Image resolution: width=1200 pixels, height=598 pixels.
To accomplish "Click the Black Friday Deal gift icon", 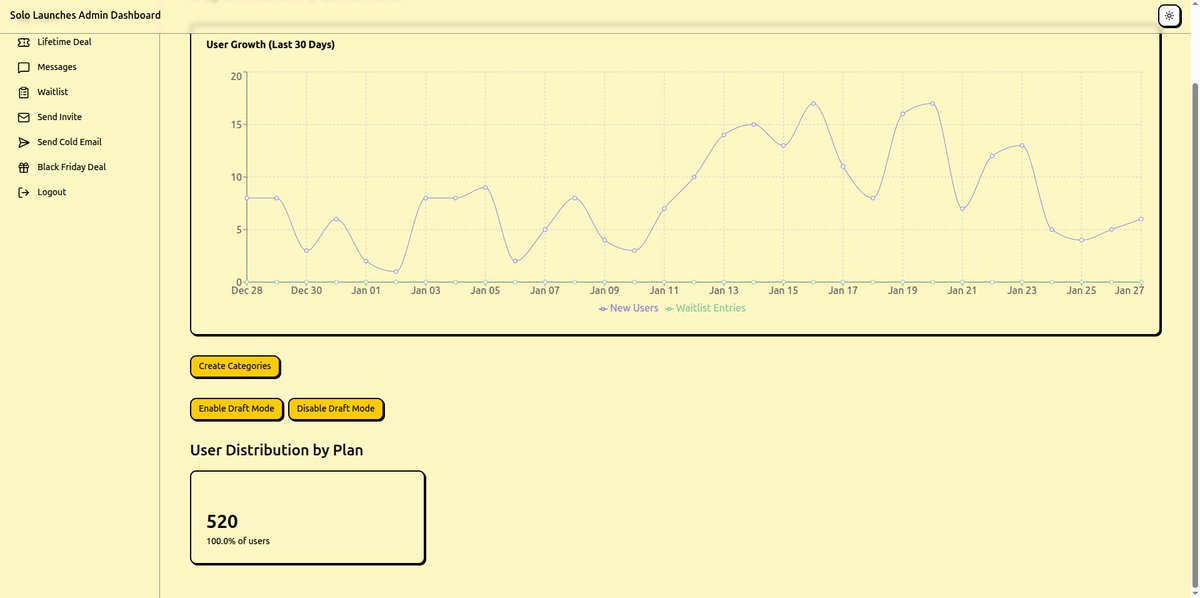I will [24, 167].
